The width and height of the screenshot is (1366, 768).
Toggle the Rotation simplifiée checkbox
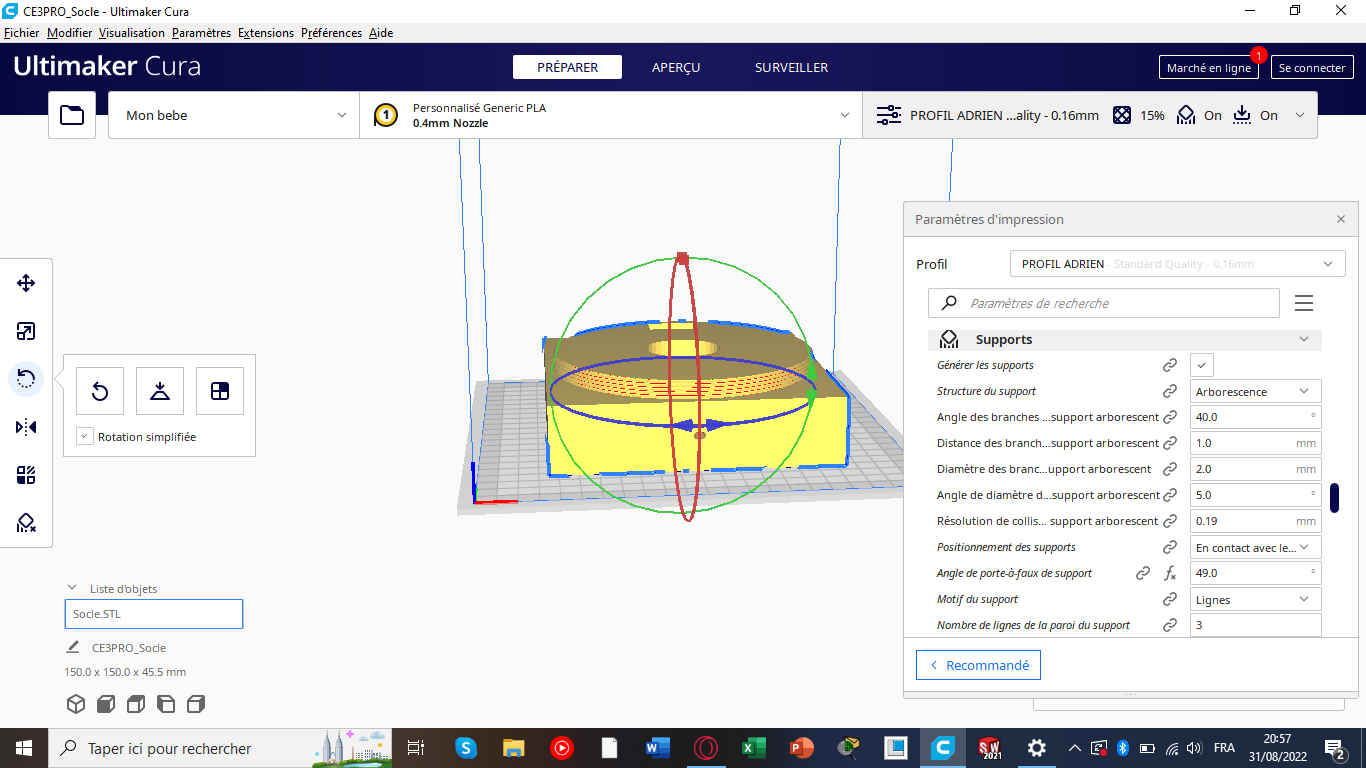pos(85,436)
